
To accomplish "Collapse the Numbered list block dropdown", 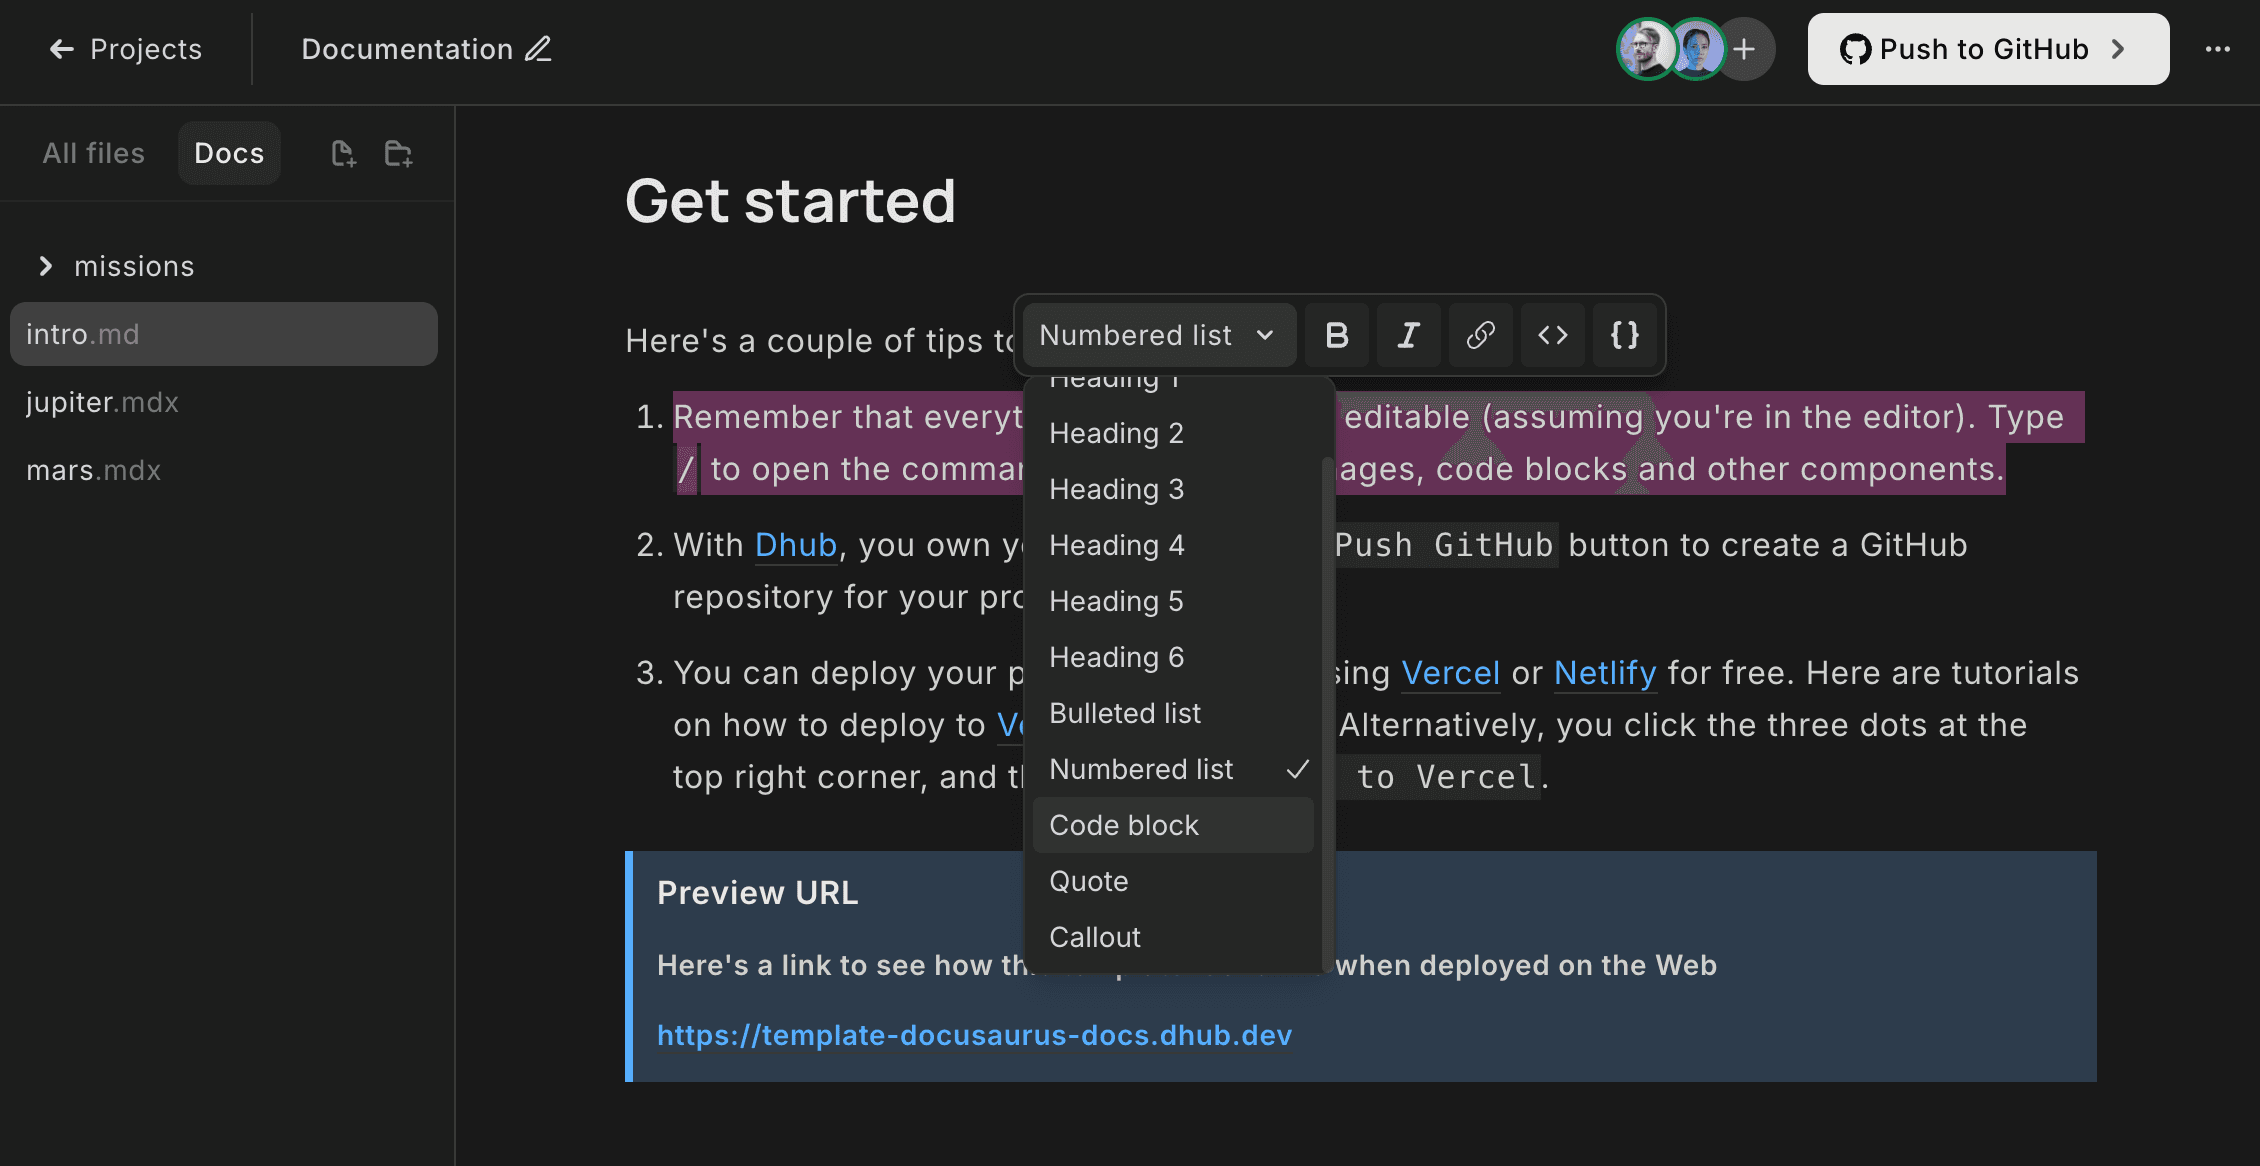I will 1157,335.
